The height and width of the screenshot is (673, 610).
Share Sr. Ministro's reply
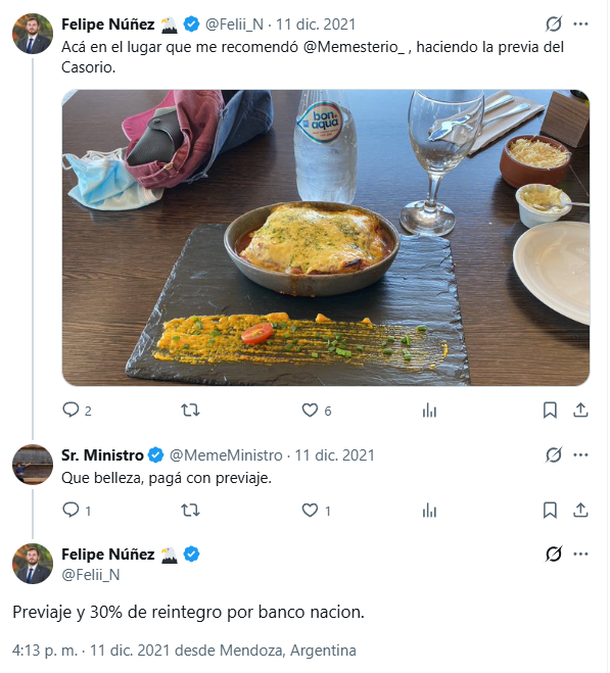tap(581, 510)
